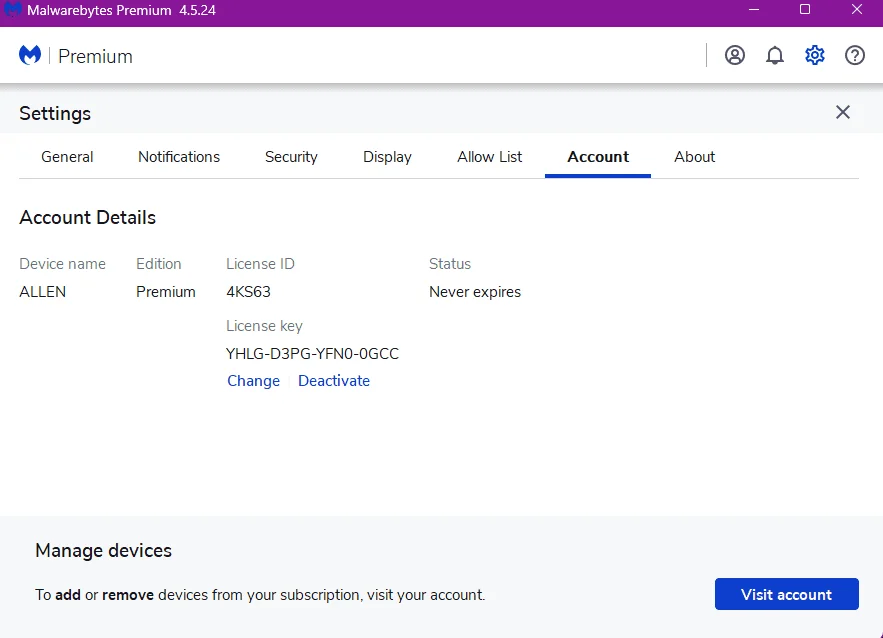Viewport: 883px width, 638px height.
Task: Minimize the Malwarebytes window
Action: click(753, 10)
